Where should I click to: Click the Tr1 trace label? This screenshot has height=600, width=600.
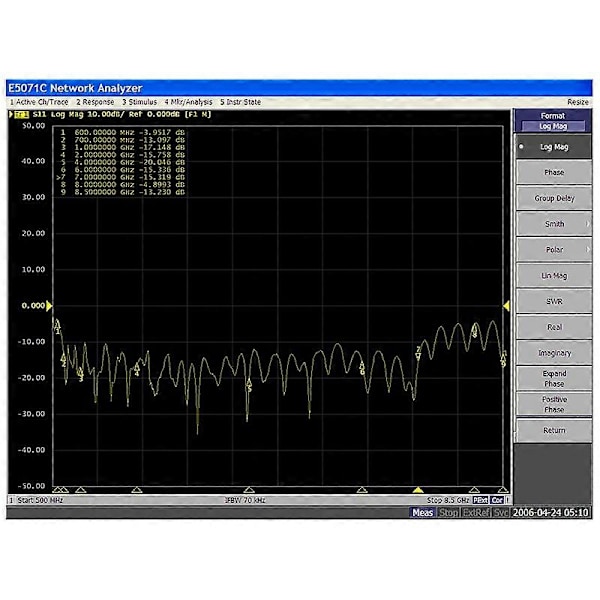pos(21,114)
